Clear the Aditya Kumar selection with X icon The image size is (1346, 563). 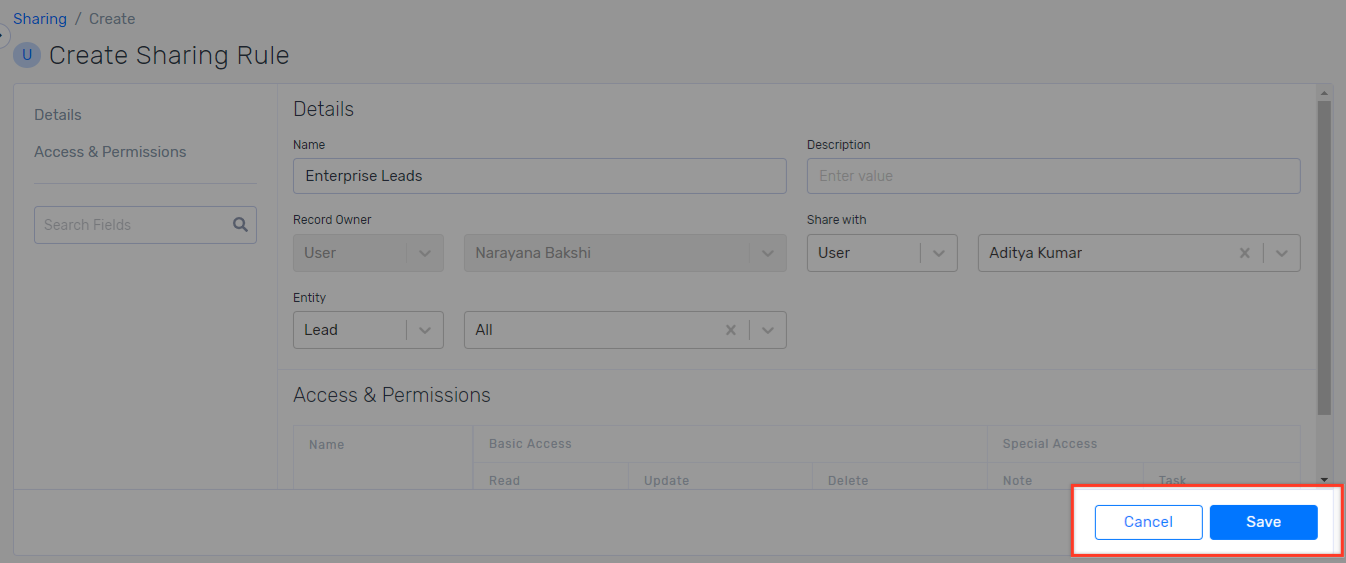[1245, 253]
